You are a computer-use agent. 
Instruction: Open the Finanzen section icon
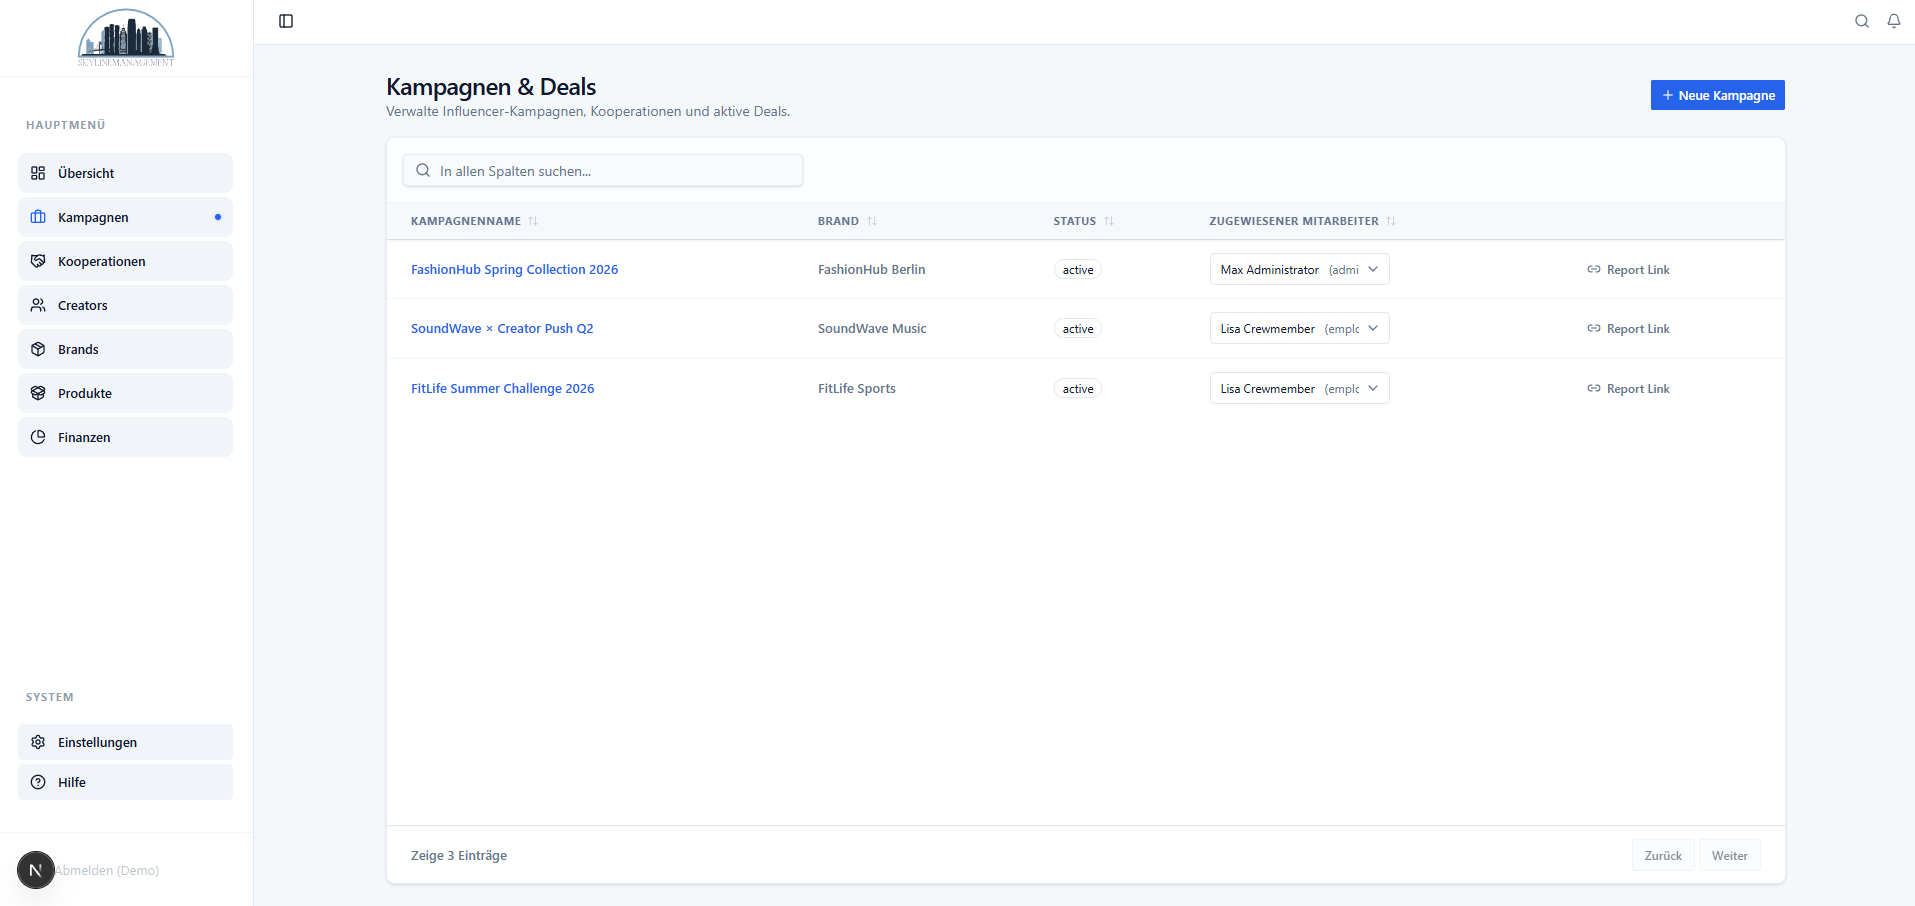pos(37,437)
